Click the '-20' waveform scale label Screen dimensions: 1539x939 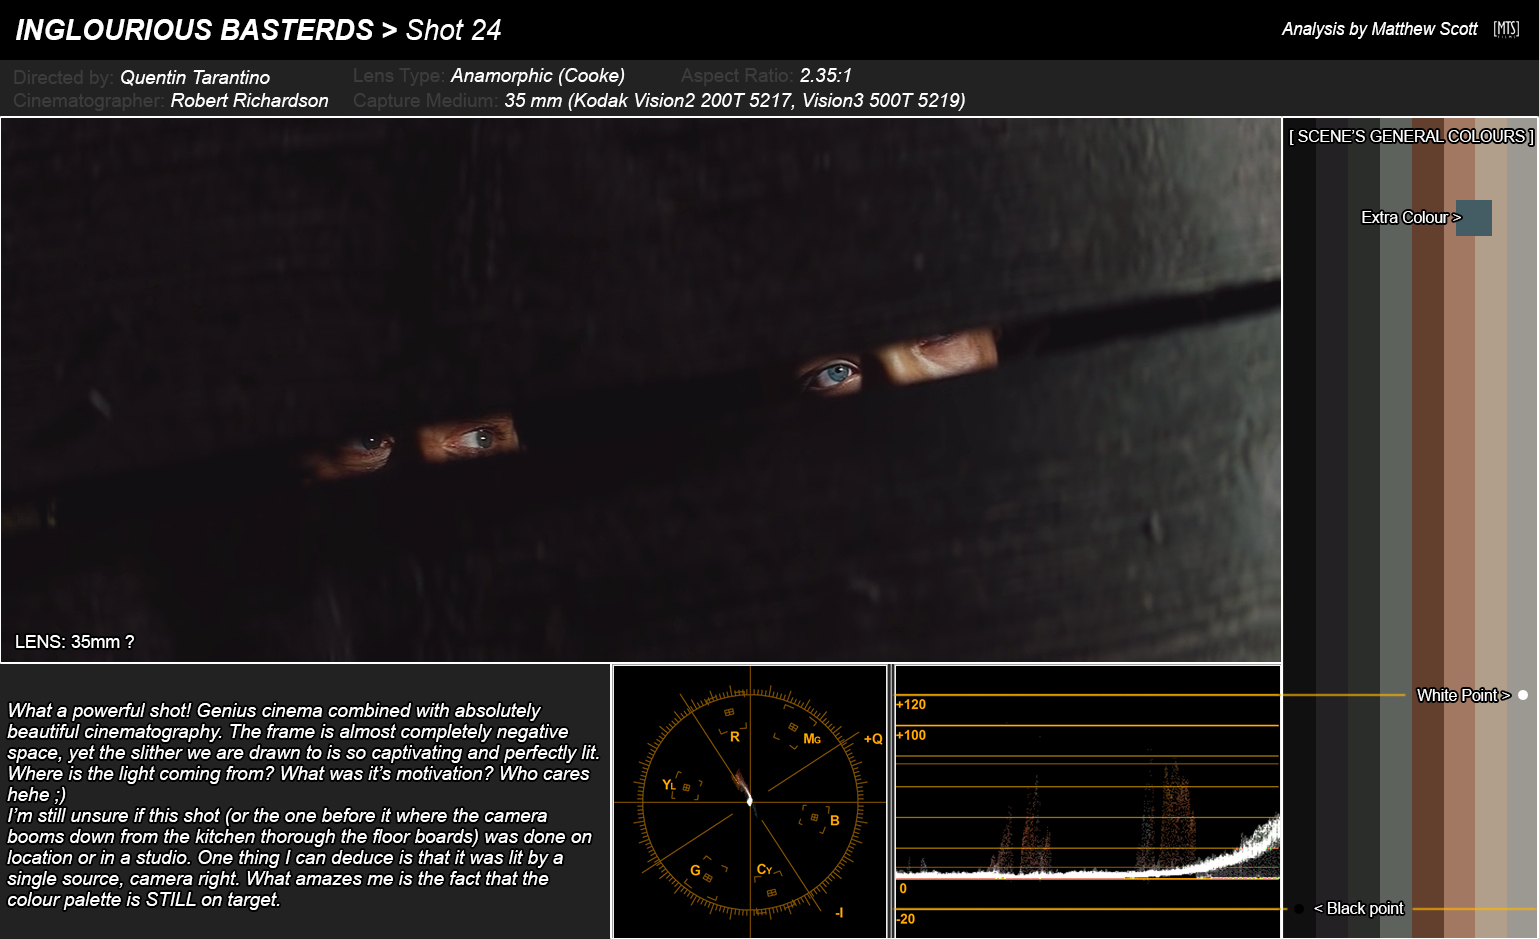905,919
